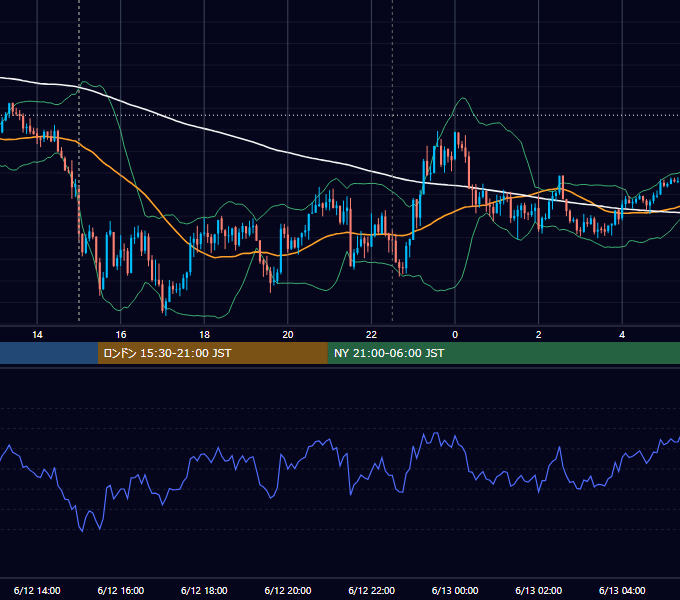This screenshot has height=600, width=680.
Task: Click the 14 hour label on the chart axis
Action: tap(37, 335)
